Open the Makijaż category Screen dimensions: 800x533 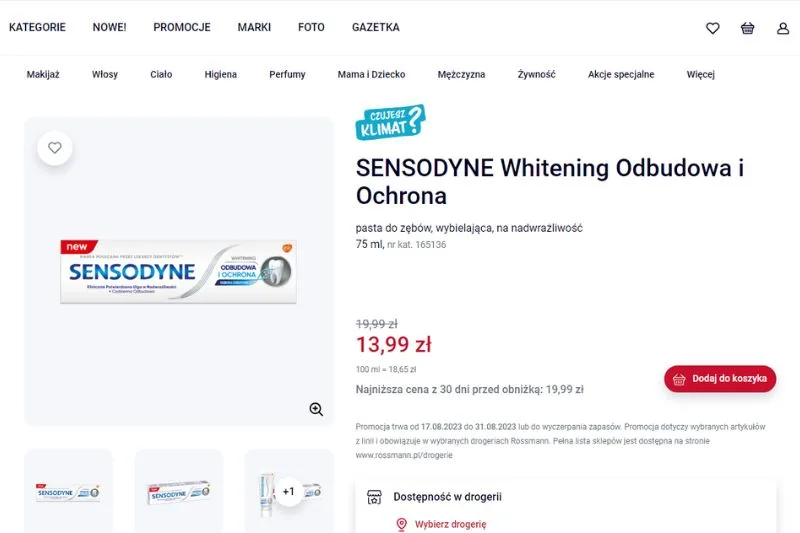pos(43,74)
